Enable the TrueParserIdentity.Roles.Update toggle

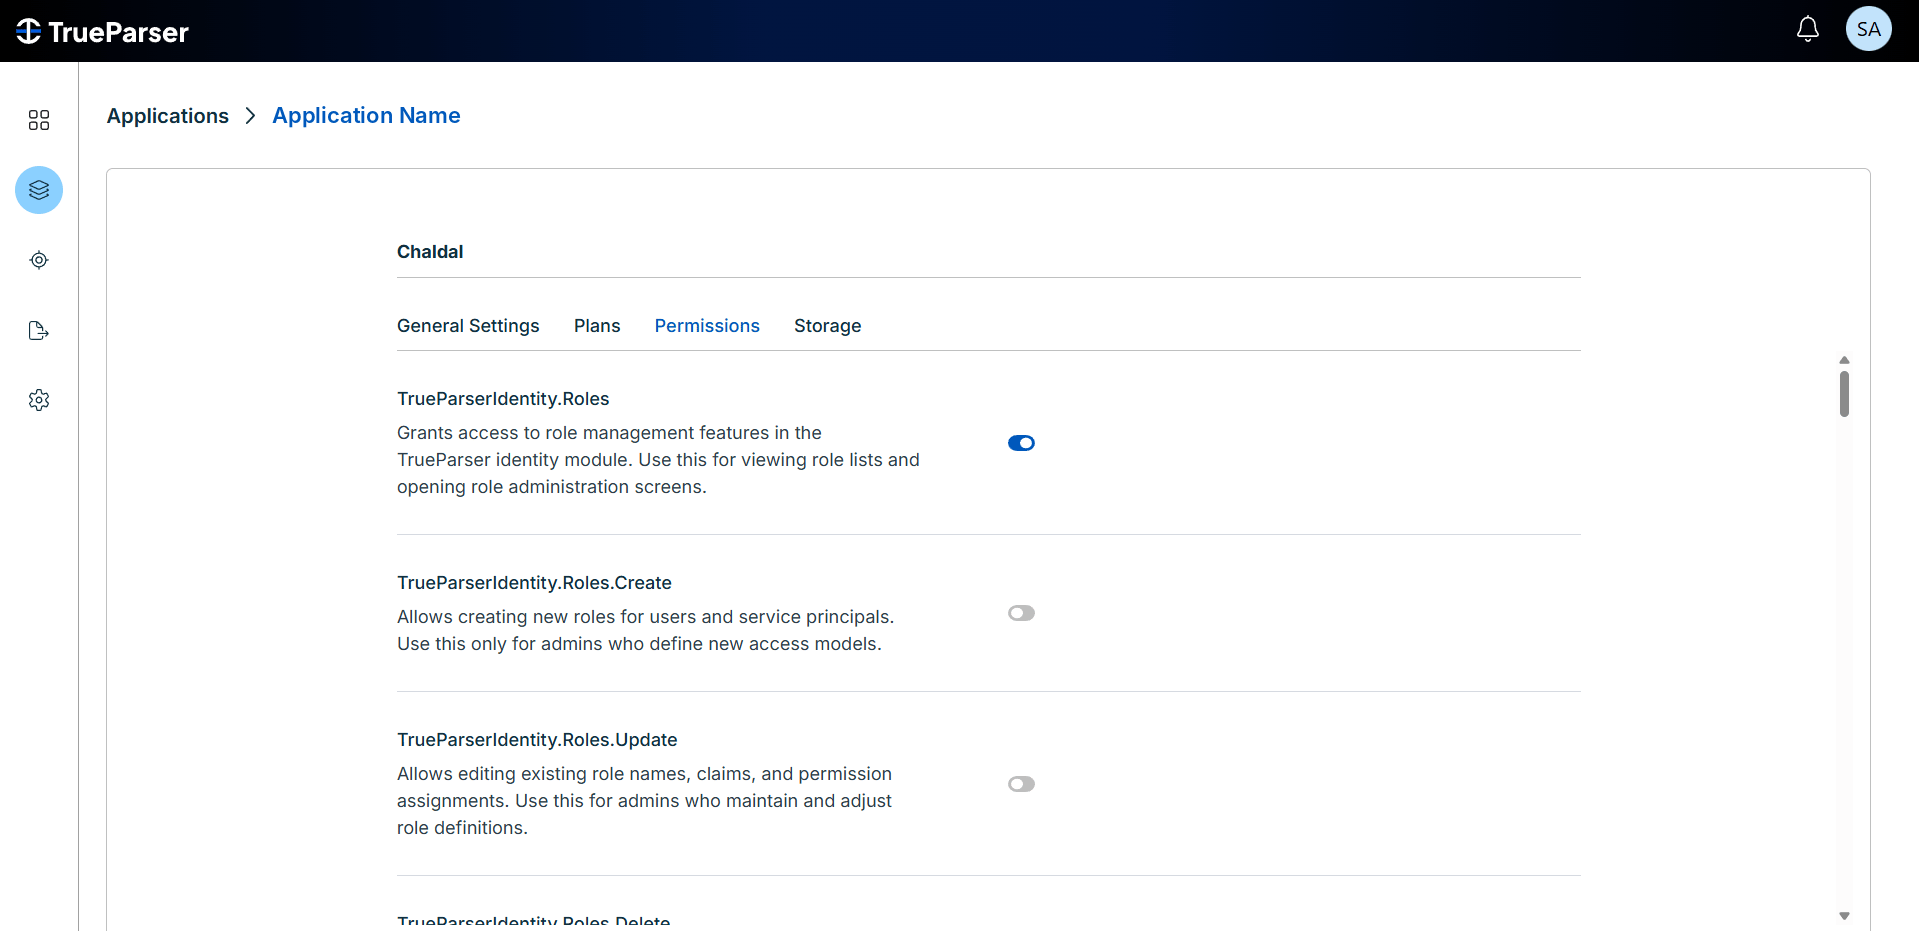point(1021,784)
